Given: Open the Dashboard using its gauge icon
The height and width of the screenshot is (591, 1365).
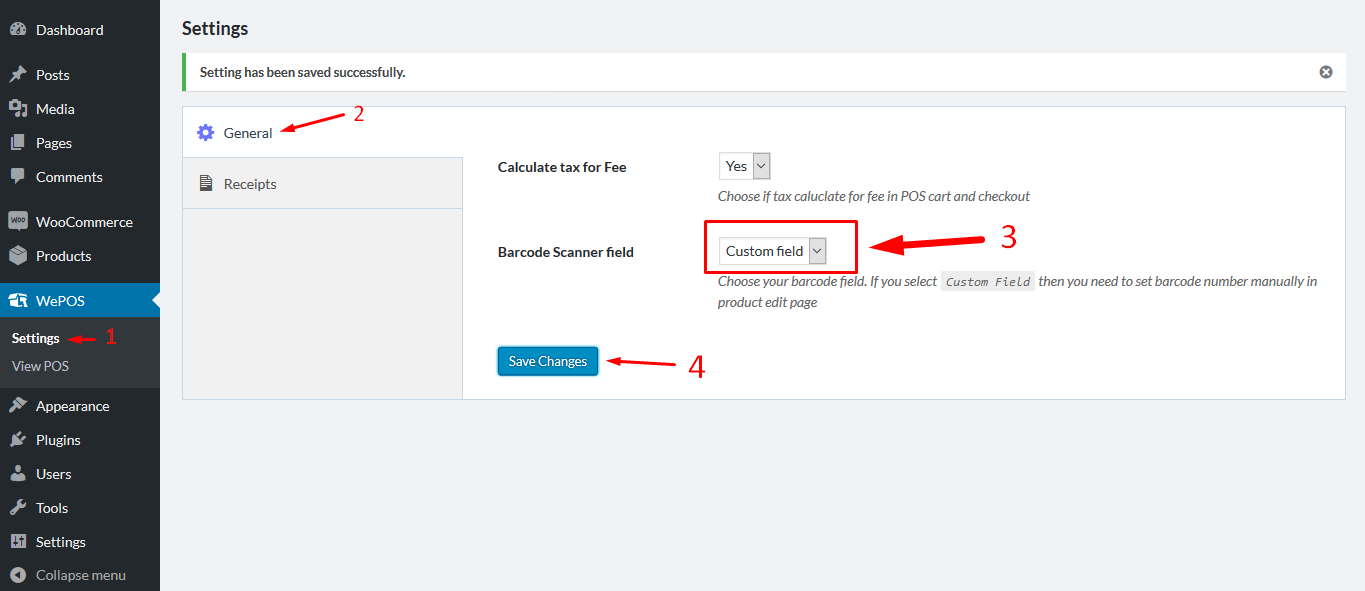Looking at the screenshot, I should tap(18, 29).
